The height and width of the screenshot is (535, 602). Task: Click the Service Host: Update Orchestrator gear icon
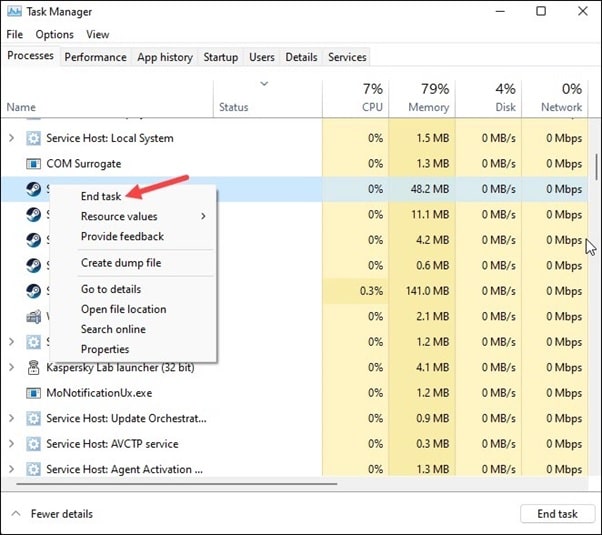pos(34,418)
